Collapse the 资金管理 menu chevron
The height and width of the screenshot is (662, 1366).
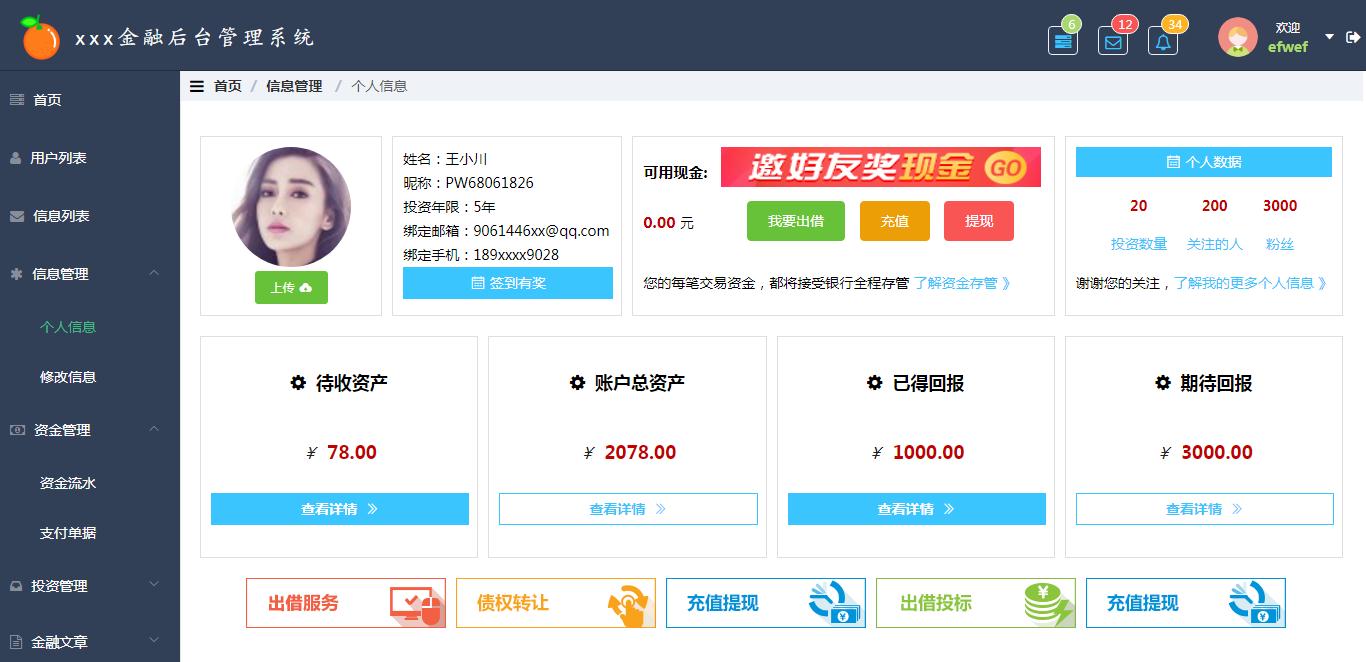tap(154, 429)
